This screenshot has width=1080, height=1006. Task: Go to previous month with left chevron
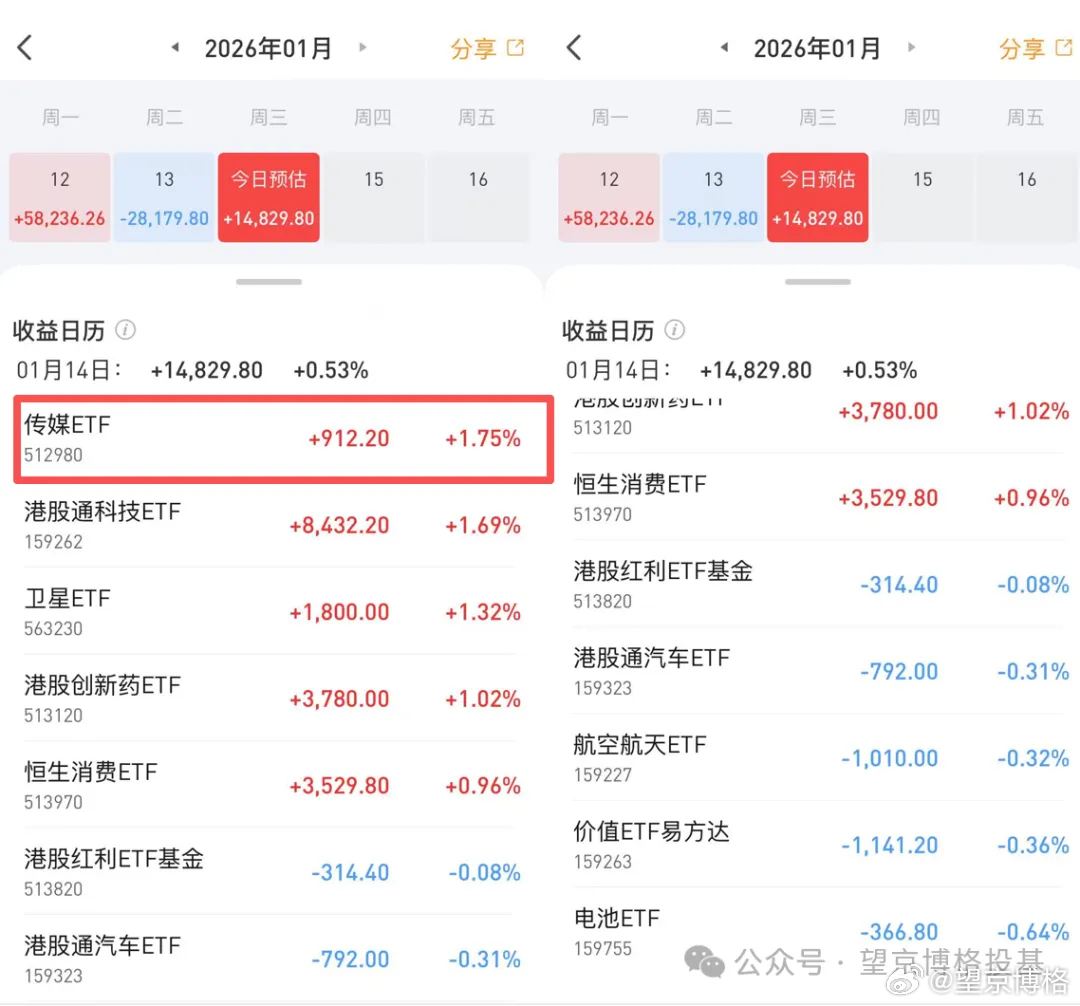(174, 46)
